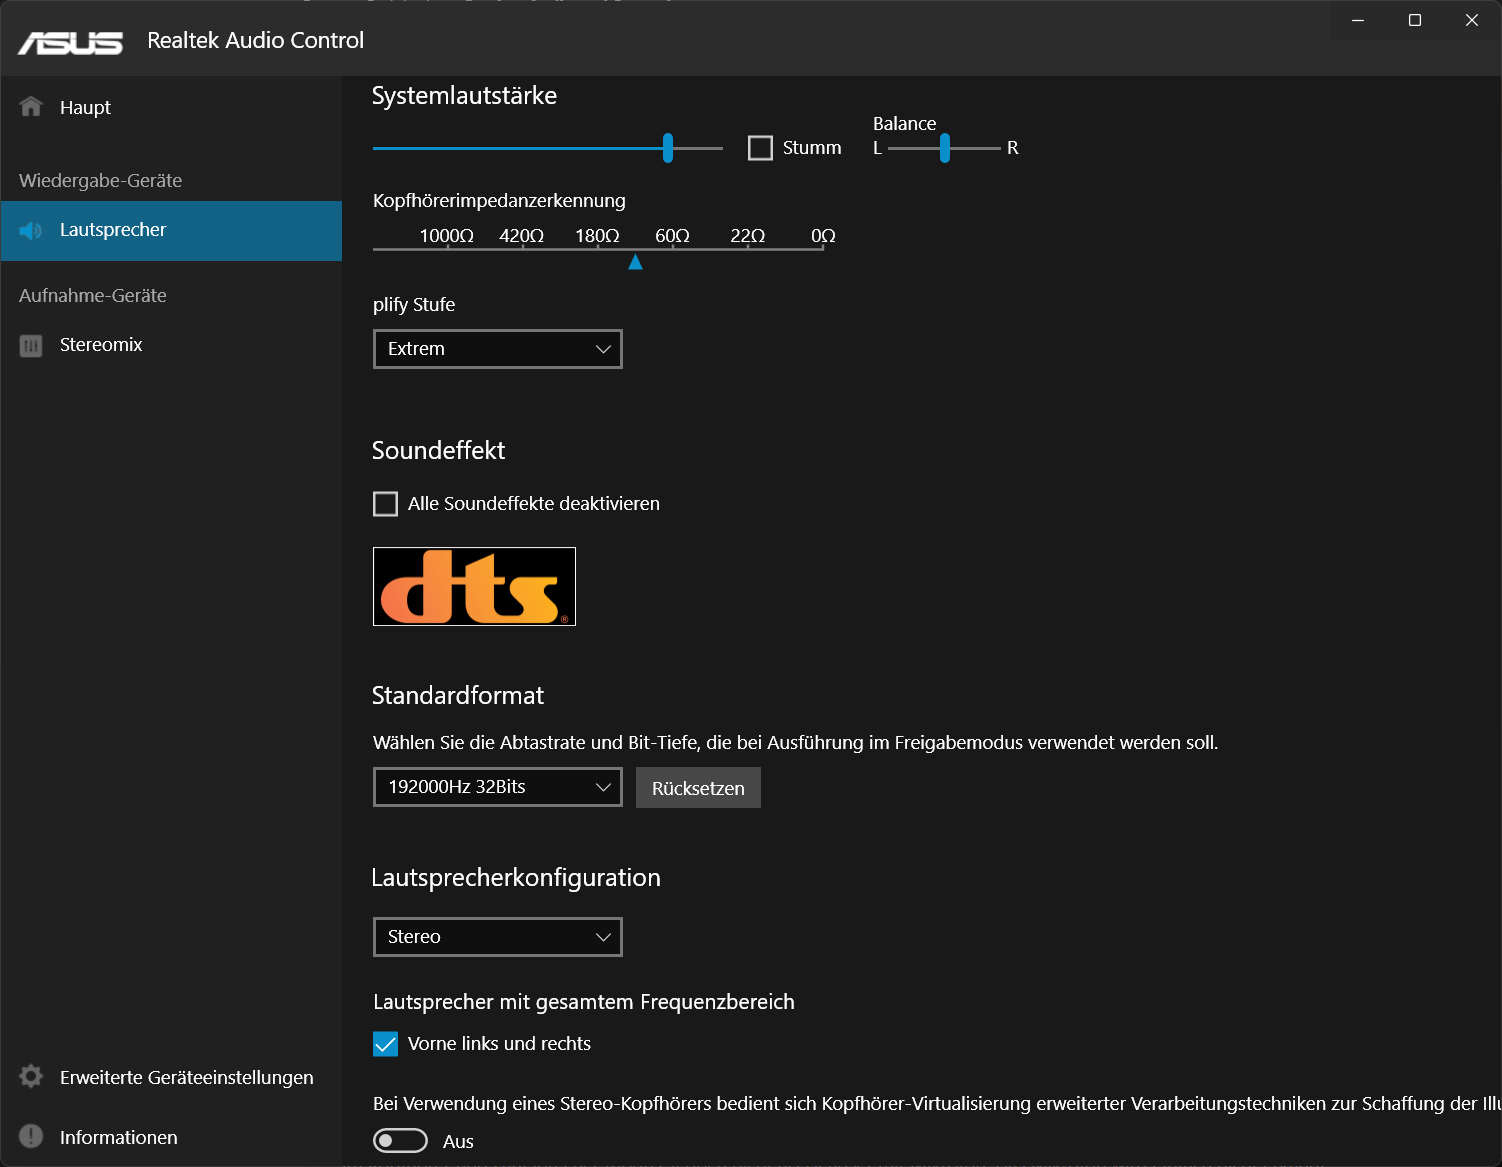Click the Wiedergabe-Geräte section label

tap(100, 181)
